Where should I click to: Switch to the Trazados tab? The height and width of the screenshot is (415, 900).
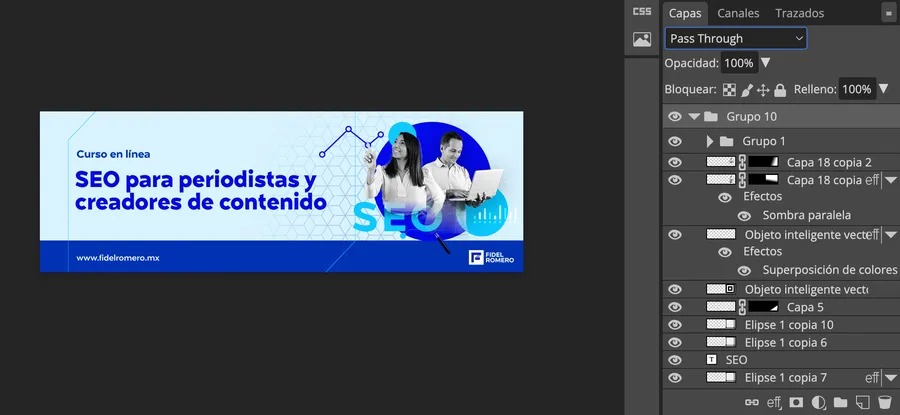[x=799, y=13]
